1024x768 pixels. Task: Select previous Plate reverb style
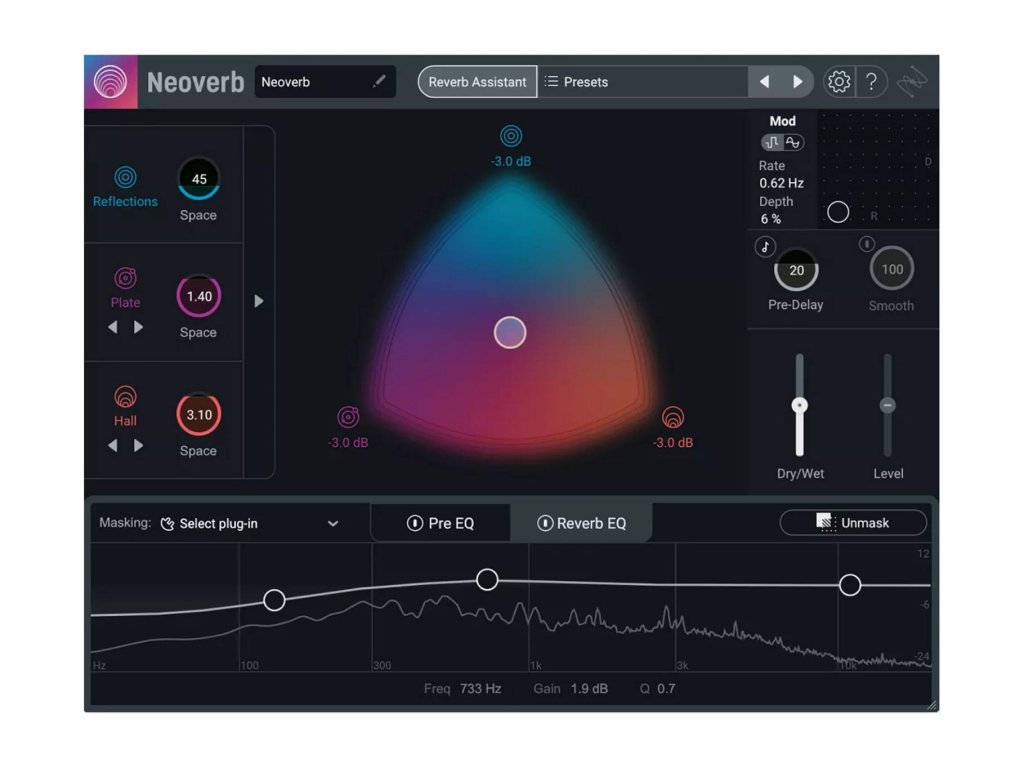tap(113, 327)
